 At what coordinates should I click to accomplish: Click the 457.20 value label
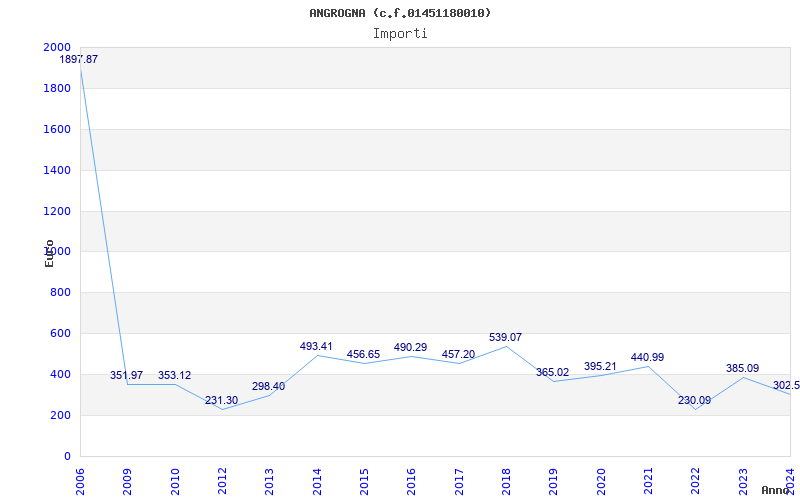[458, 355]
